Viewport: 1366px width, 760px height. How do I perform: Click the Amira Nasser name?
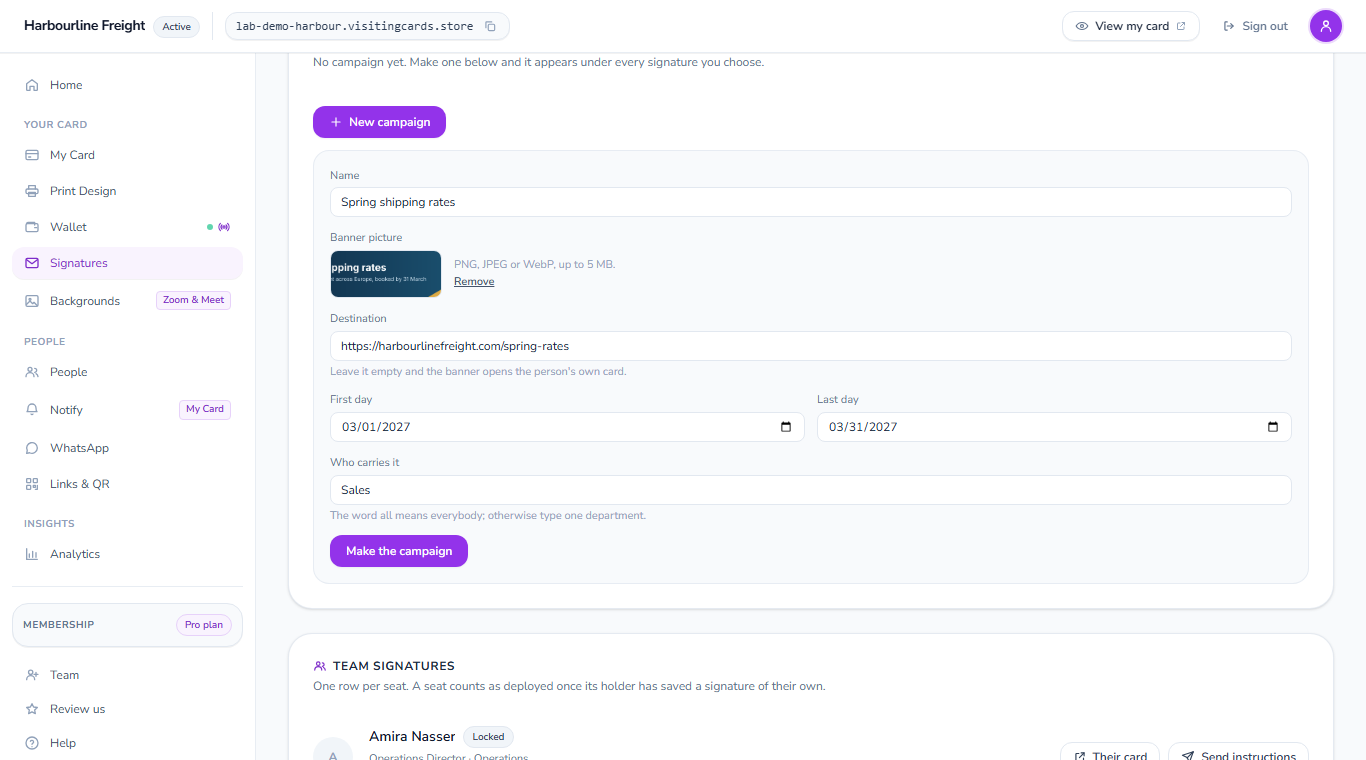tap(412, 737)
